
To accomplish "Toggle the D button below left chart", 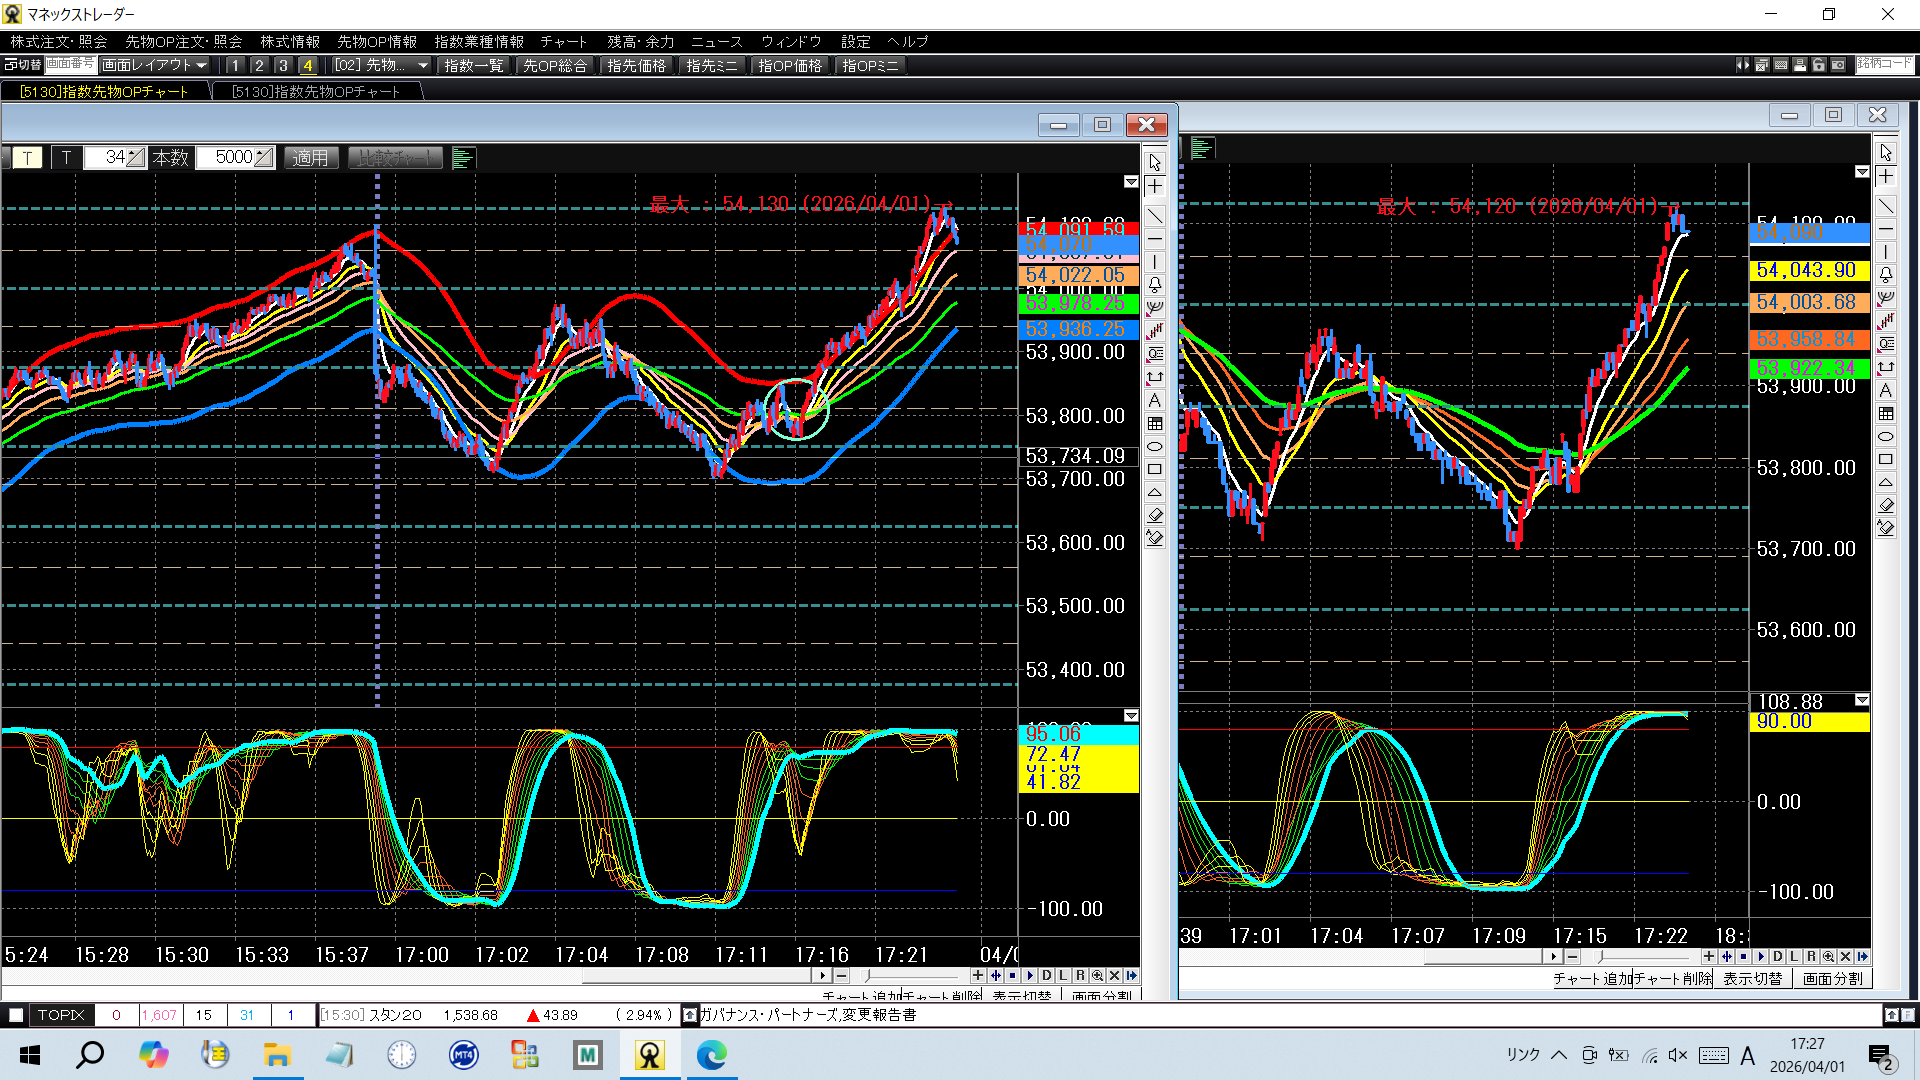I will (x=1046, y=975).
